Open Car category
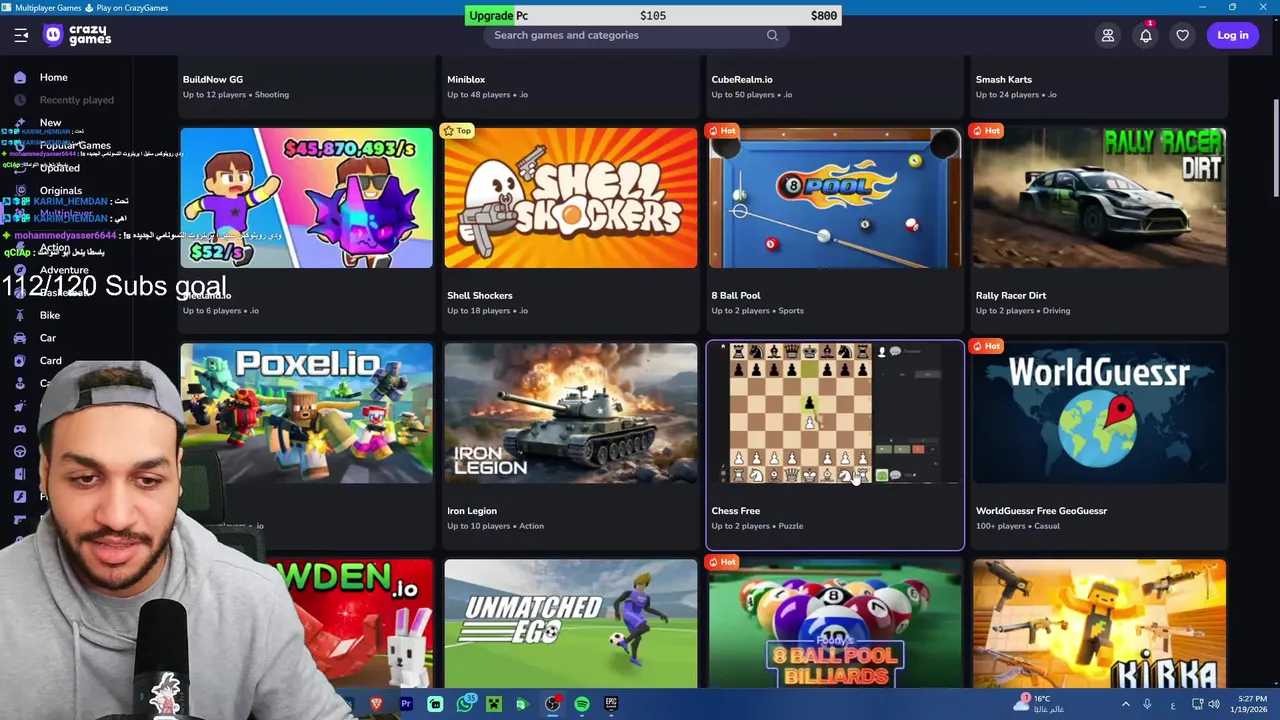The image size is (1280, 720). pyautogui.click(x=48, y=338)
